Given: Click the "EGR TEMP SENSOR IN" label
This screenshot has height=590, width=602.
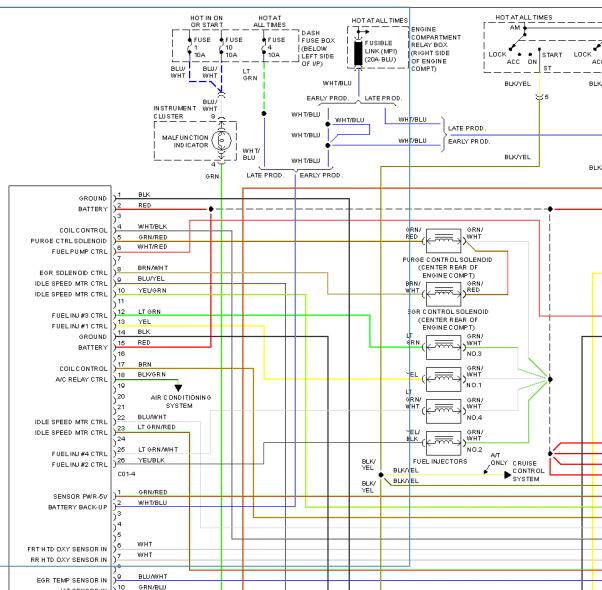Looking at the screenshot, I should (72, 580).
